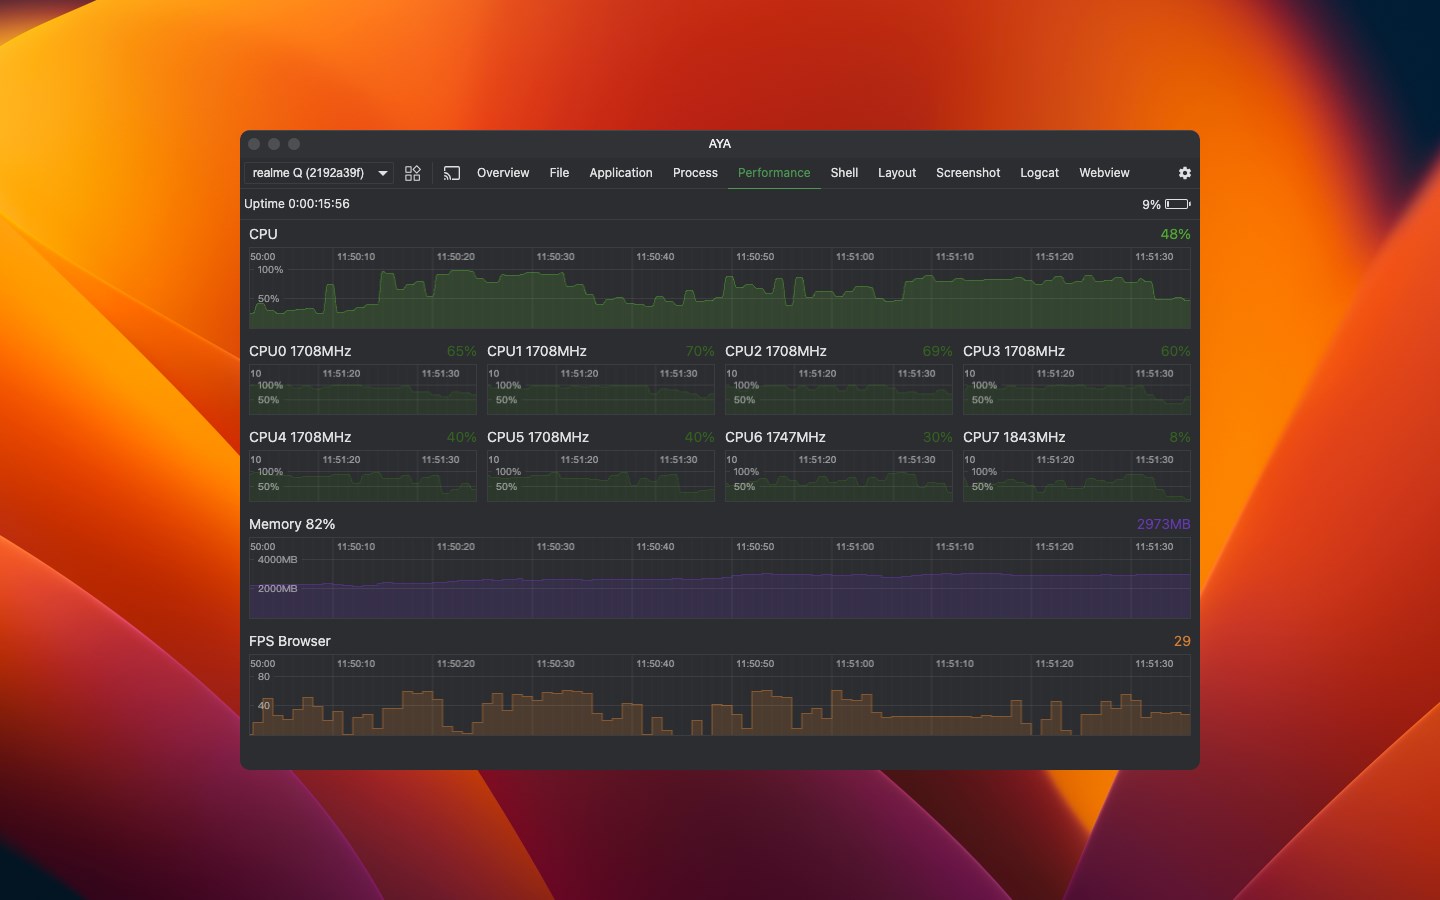Select the Performance tab
This screenshot has width=1440, height=900.
774,173
